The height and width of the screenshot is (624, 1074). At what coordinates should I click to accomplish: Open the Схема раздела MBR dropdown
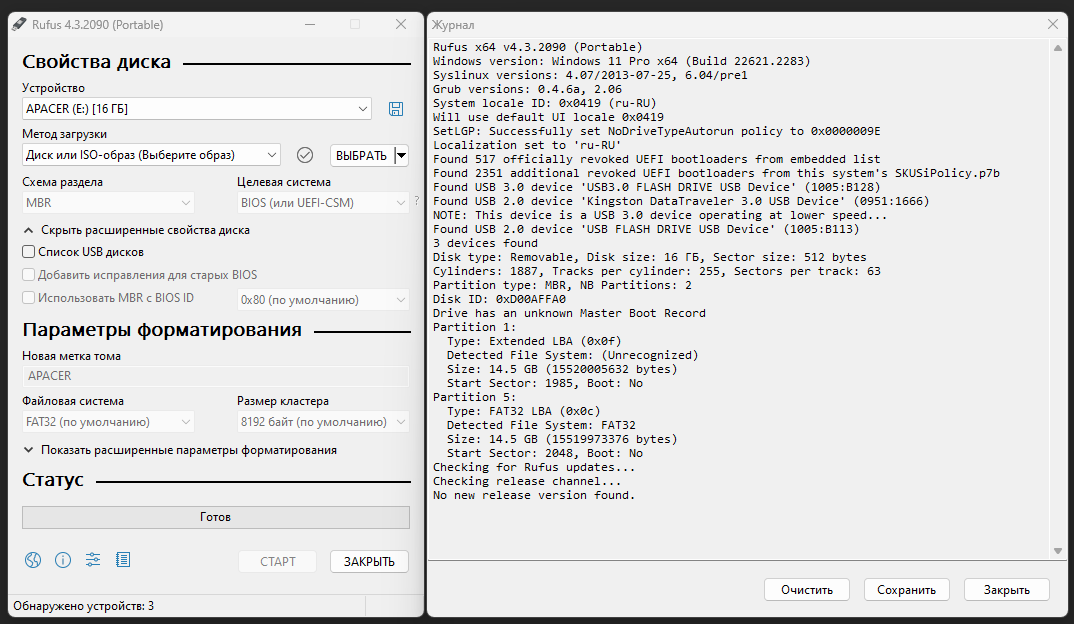coord(108,203)
